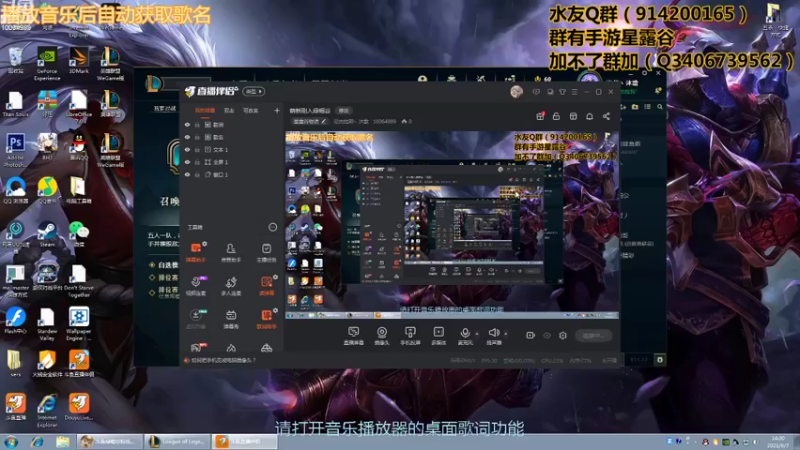Screen dimensions: 800x450
Task: Open the GeForce Experience desktop shortcut
Action: pos(47,64)
